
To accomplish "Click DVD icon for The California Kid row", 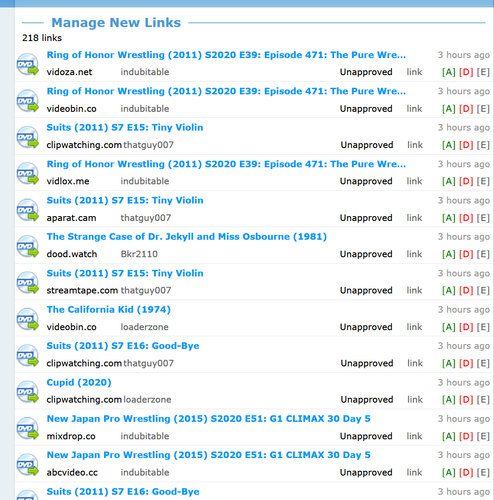I will point(28,319).
